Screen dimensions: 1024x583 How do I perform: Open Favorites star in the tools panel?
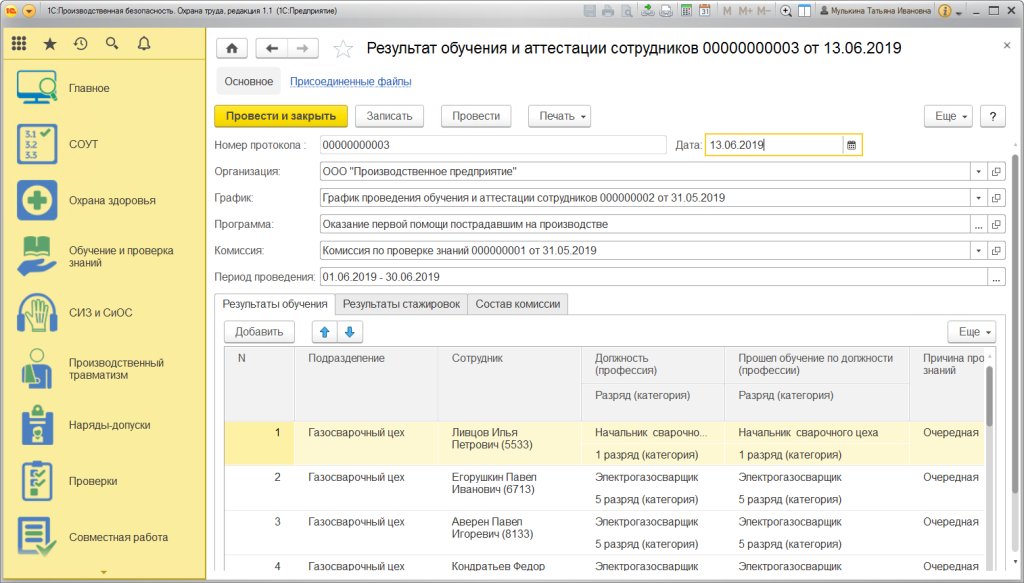(50, 44)
